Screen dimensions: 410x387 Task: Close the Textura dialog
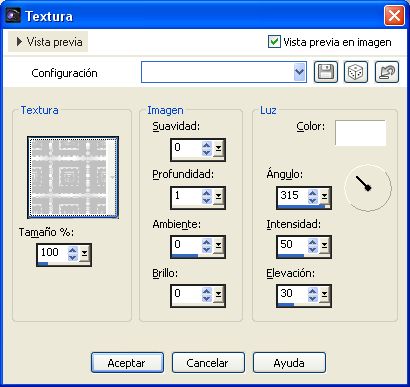click(394, 16)
